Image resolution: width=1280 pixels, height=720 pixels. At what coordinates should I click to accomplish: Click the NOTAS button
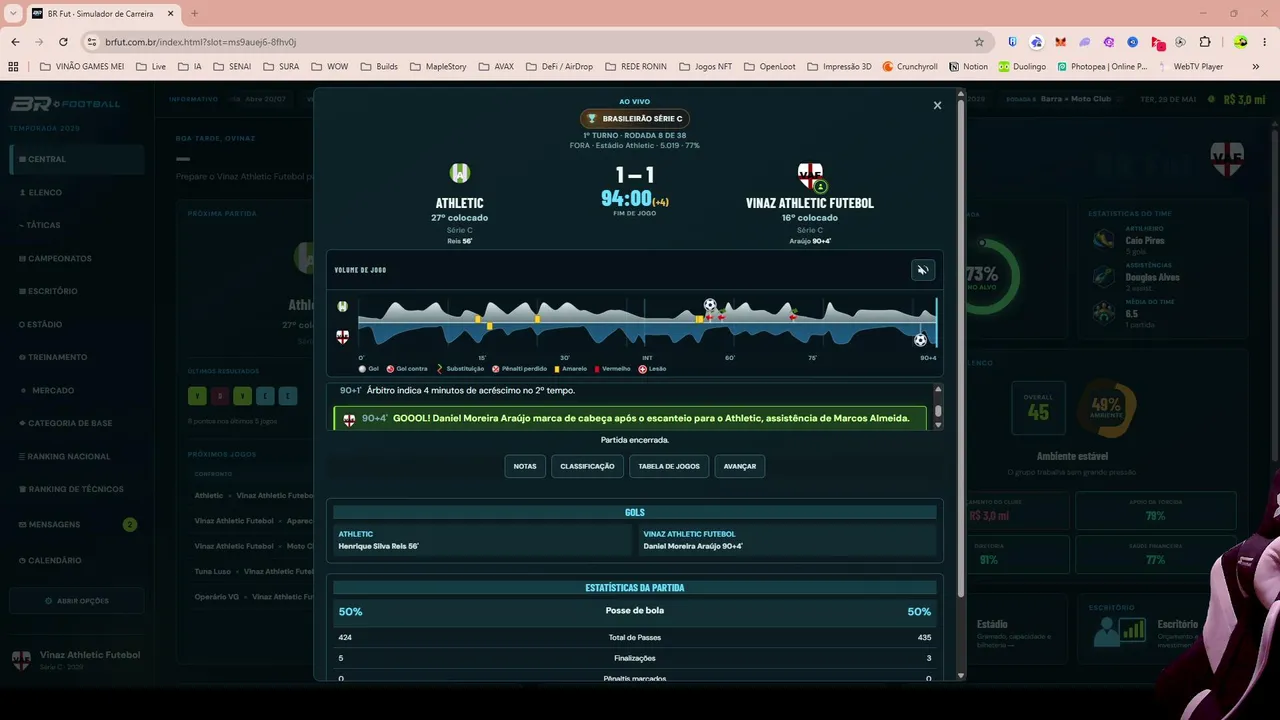(x=525, y=466)
